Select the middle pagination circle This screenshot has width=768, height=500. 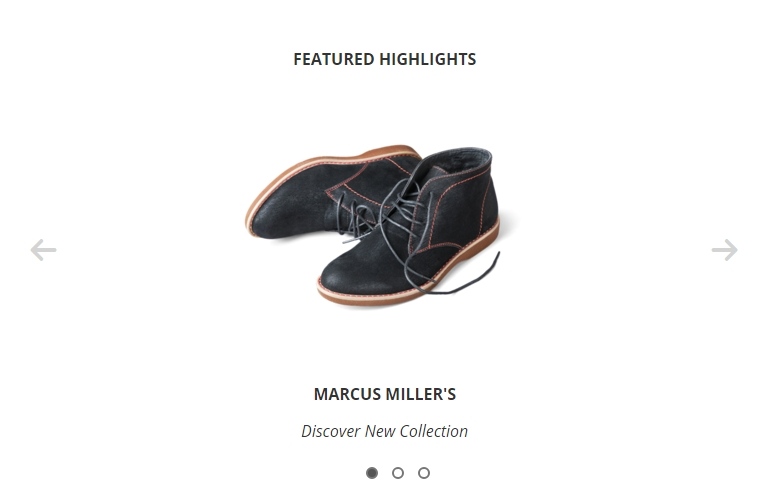click(398, 473)
